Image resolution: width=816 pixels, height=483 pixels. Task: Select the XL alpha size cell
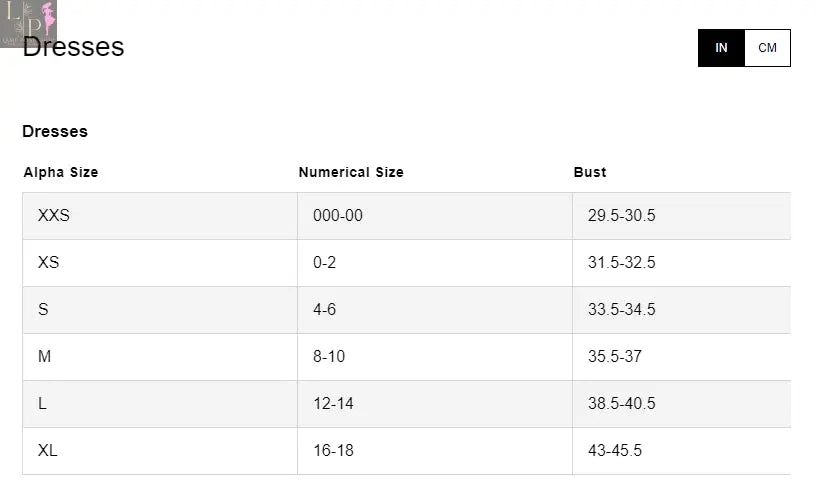pyautogui.click(x=48, y=451)
